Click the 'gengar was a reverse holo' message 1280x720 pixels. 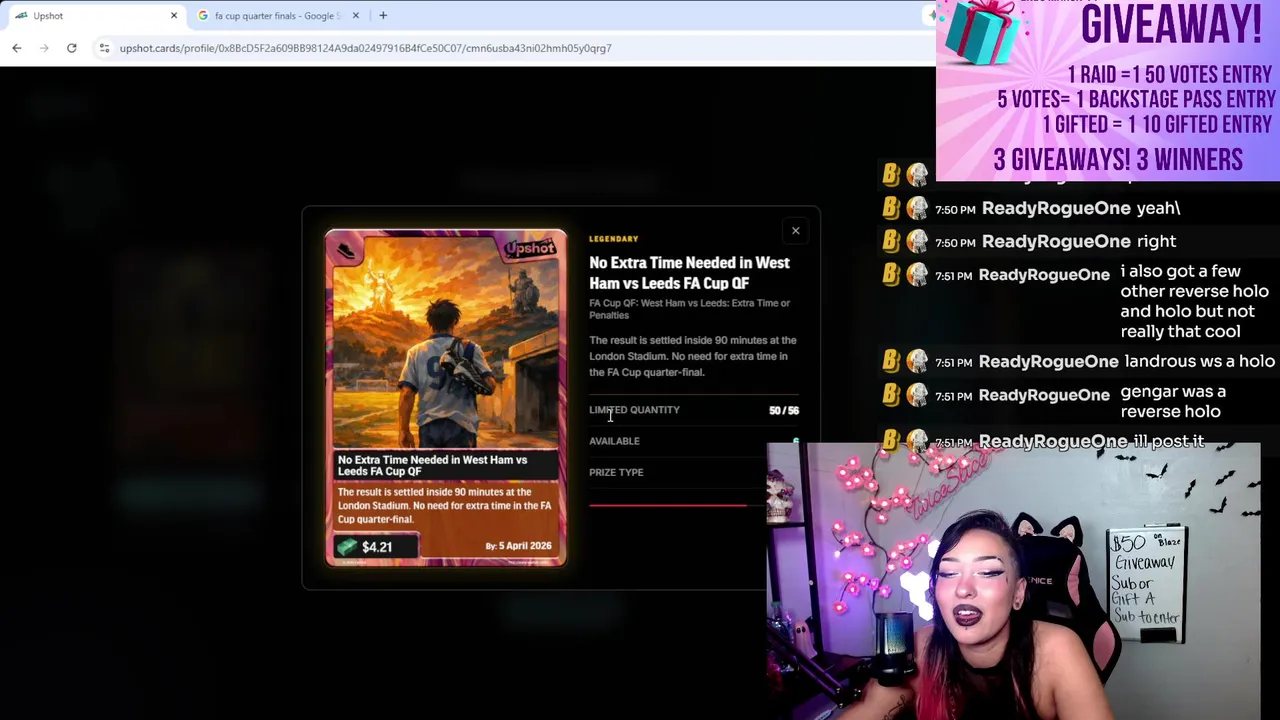click(1173, 401)
